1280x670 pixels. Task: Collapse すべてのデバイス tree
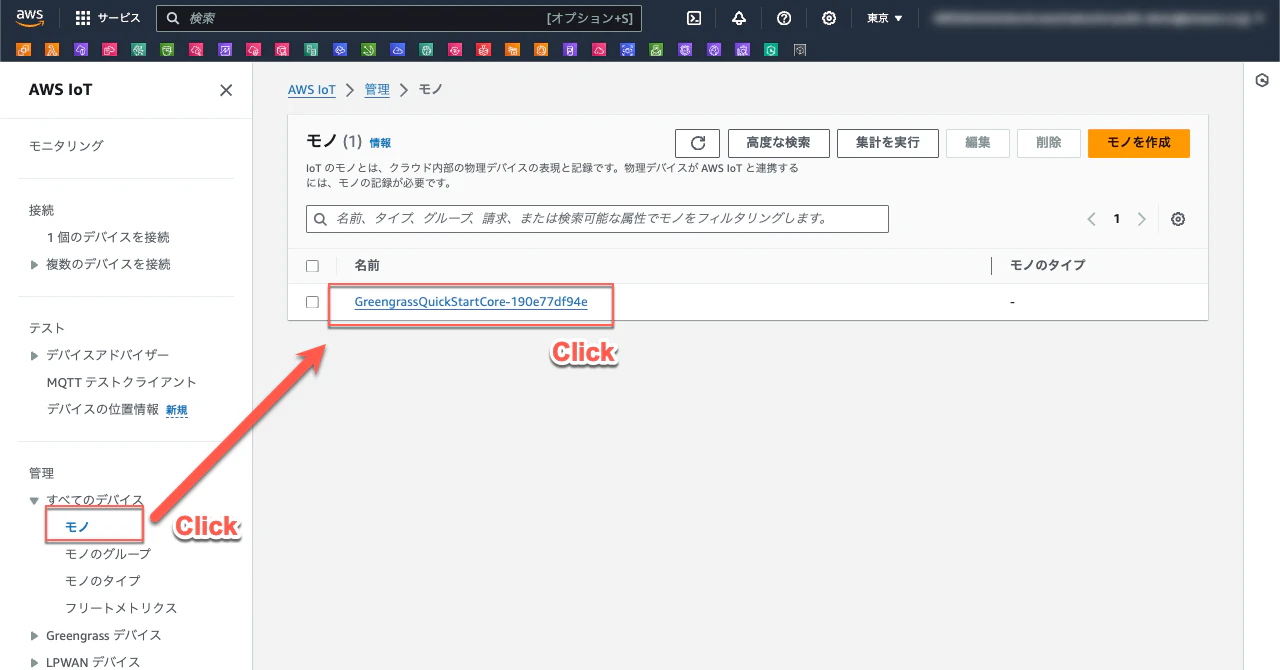(x=35, y=500)
